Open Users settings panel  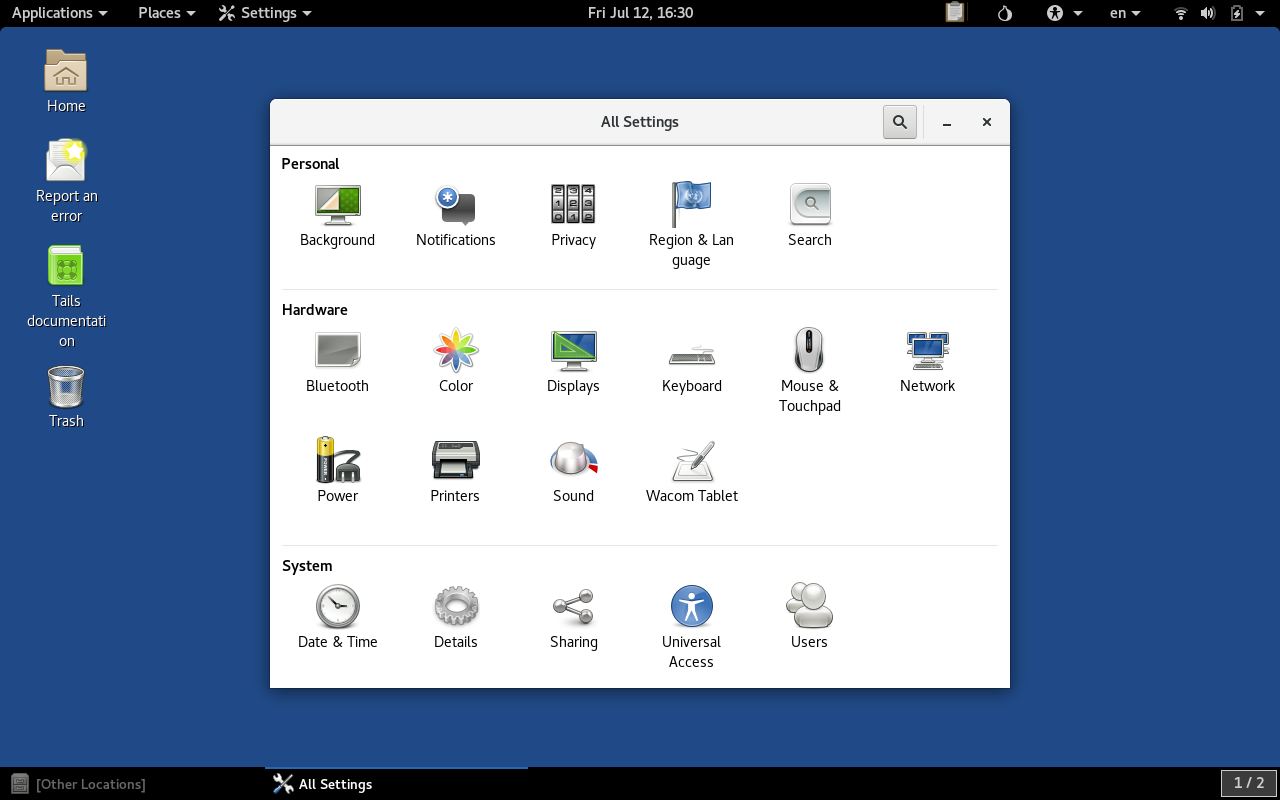point(809,617)
